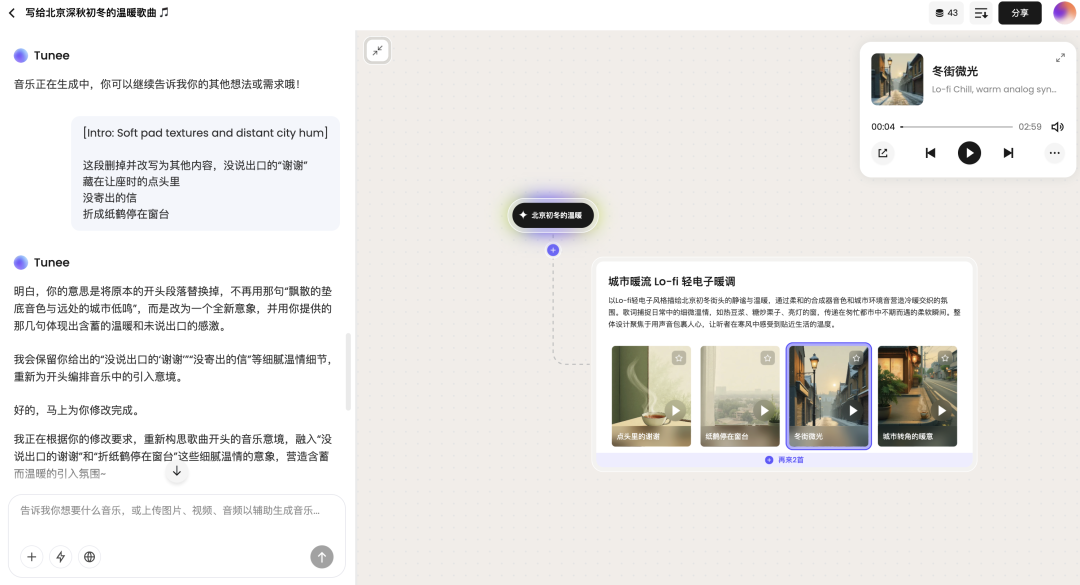Click the 冬街微光 cover in player

(x=897, y=79)
